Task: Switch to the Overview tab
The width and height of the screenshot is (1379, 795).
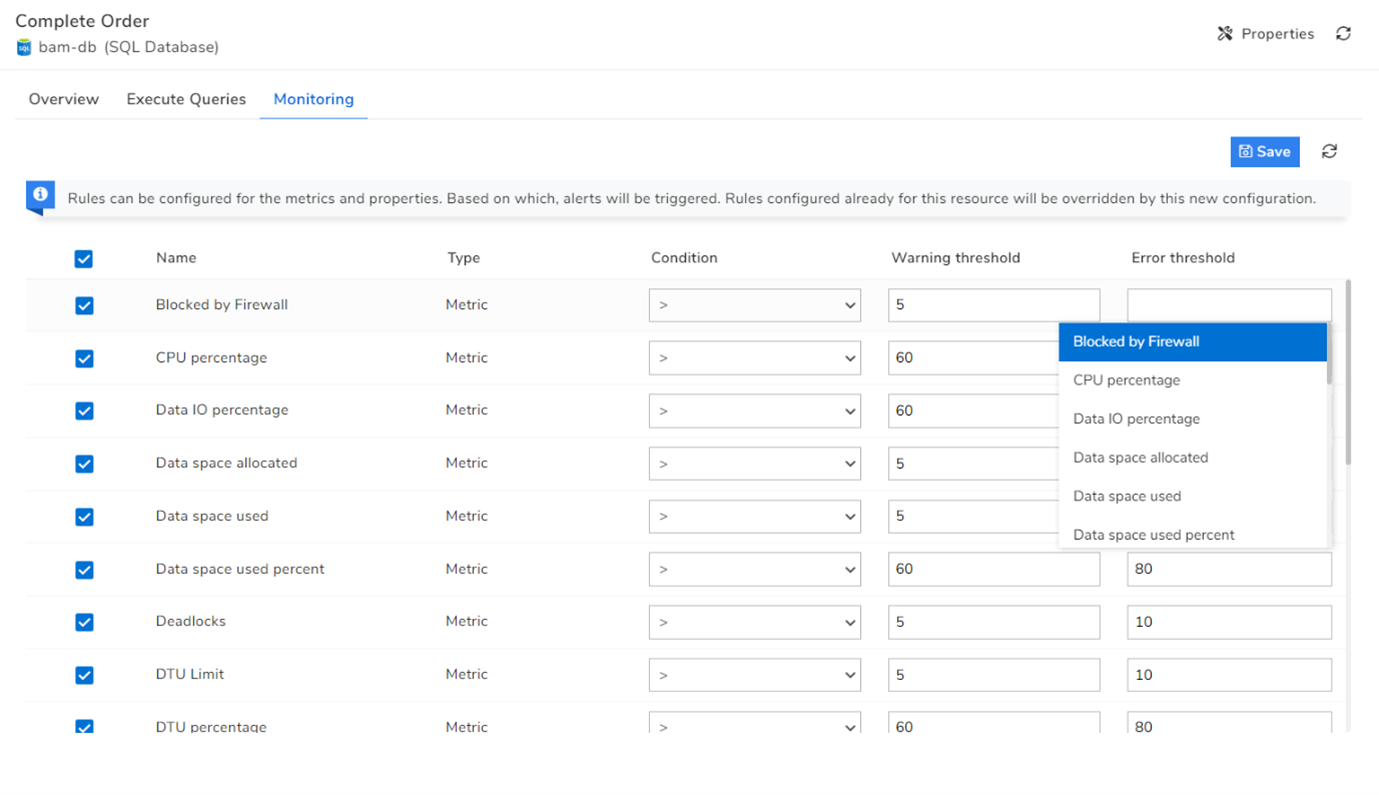Action: point(64,99)
